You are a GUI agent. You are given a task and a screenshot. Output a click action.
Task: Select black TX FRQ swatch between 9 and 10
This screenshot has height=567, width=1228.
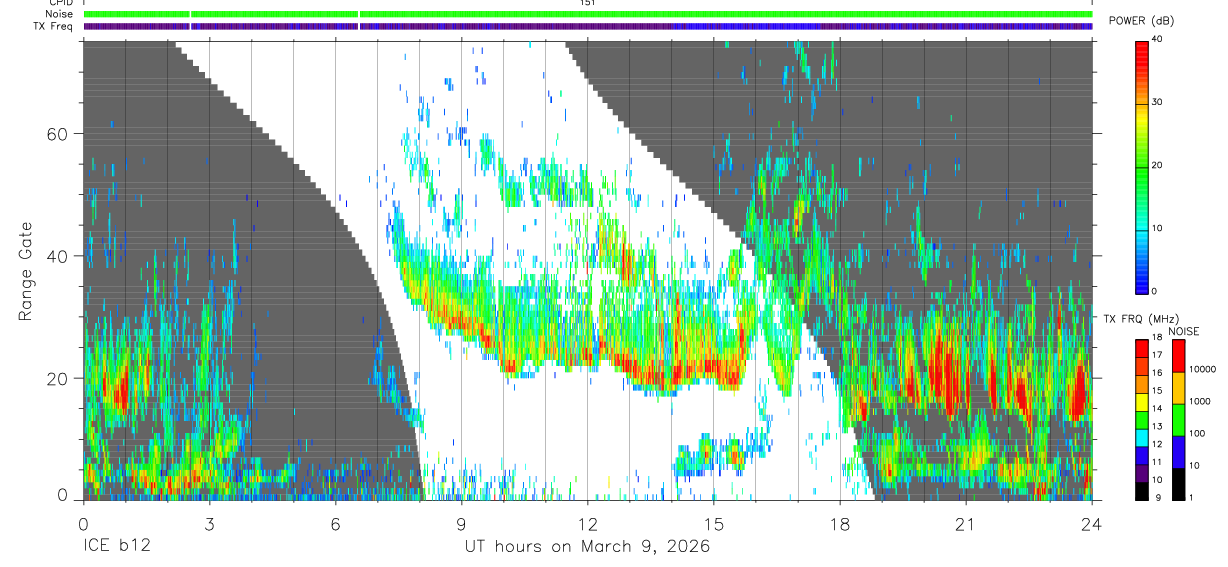click(1142, 489)
